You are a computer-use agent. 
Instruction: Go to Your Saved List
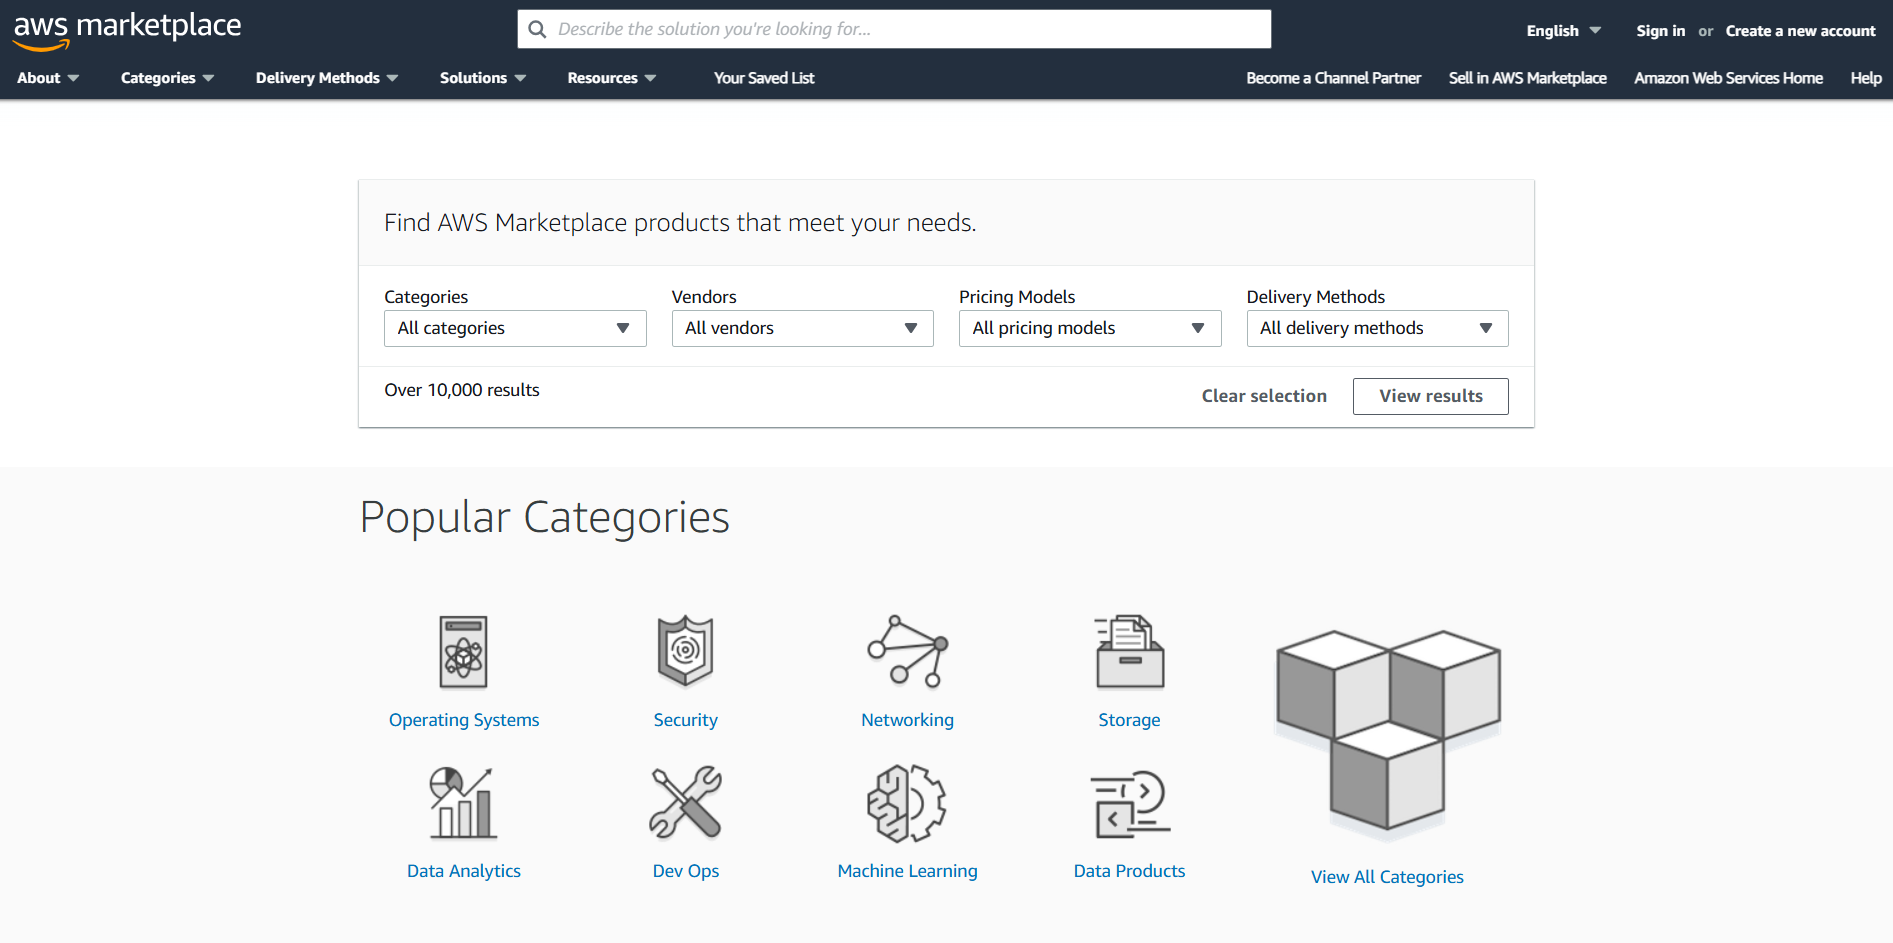[x=764, y=78]
